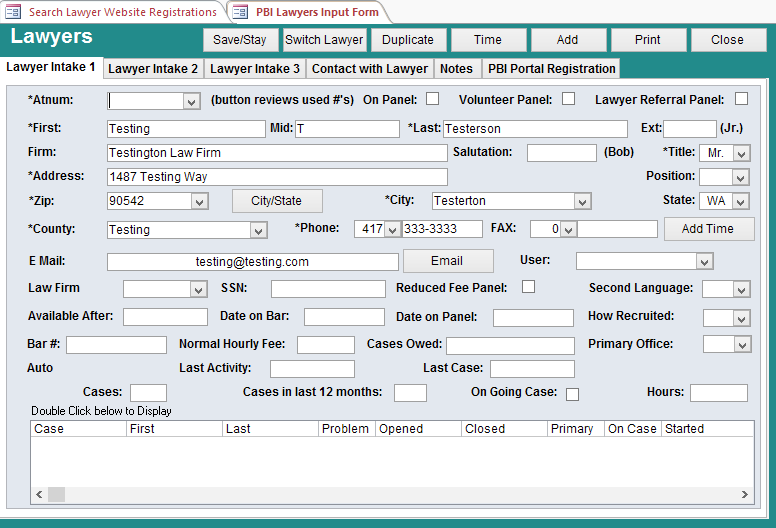This screenshot has width=776, height=528.
Task: Toggle the Volunteer Panel checkbox
Action: [x=569, y=98]
